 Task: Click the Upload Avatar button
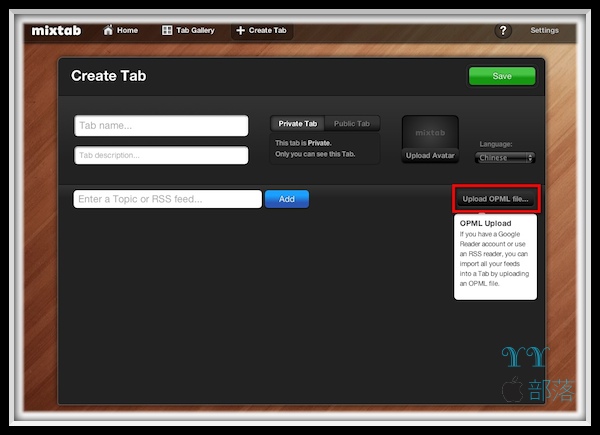(430, 156)
